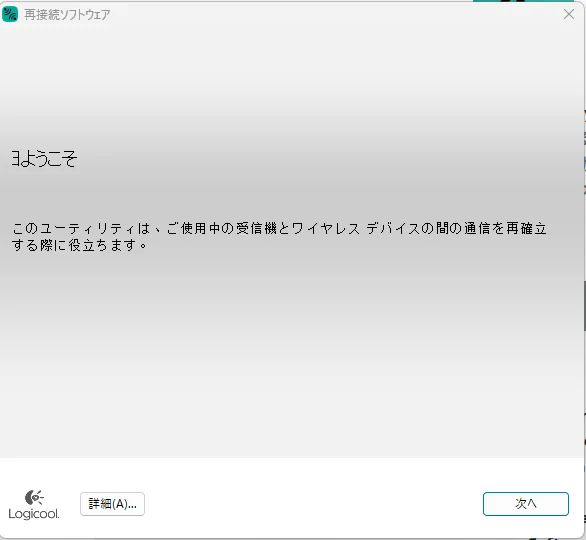Proceed by clicking the 次へ button
The height and width of the screenshot is (540, 586).
526,504
